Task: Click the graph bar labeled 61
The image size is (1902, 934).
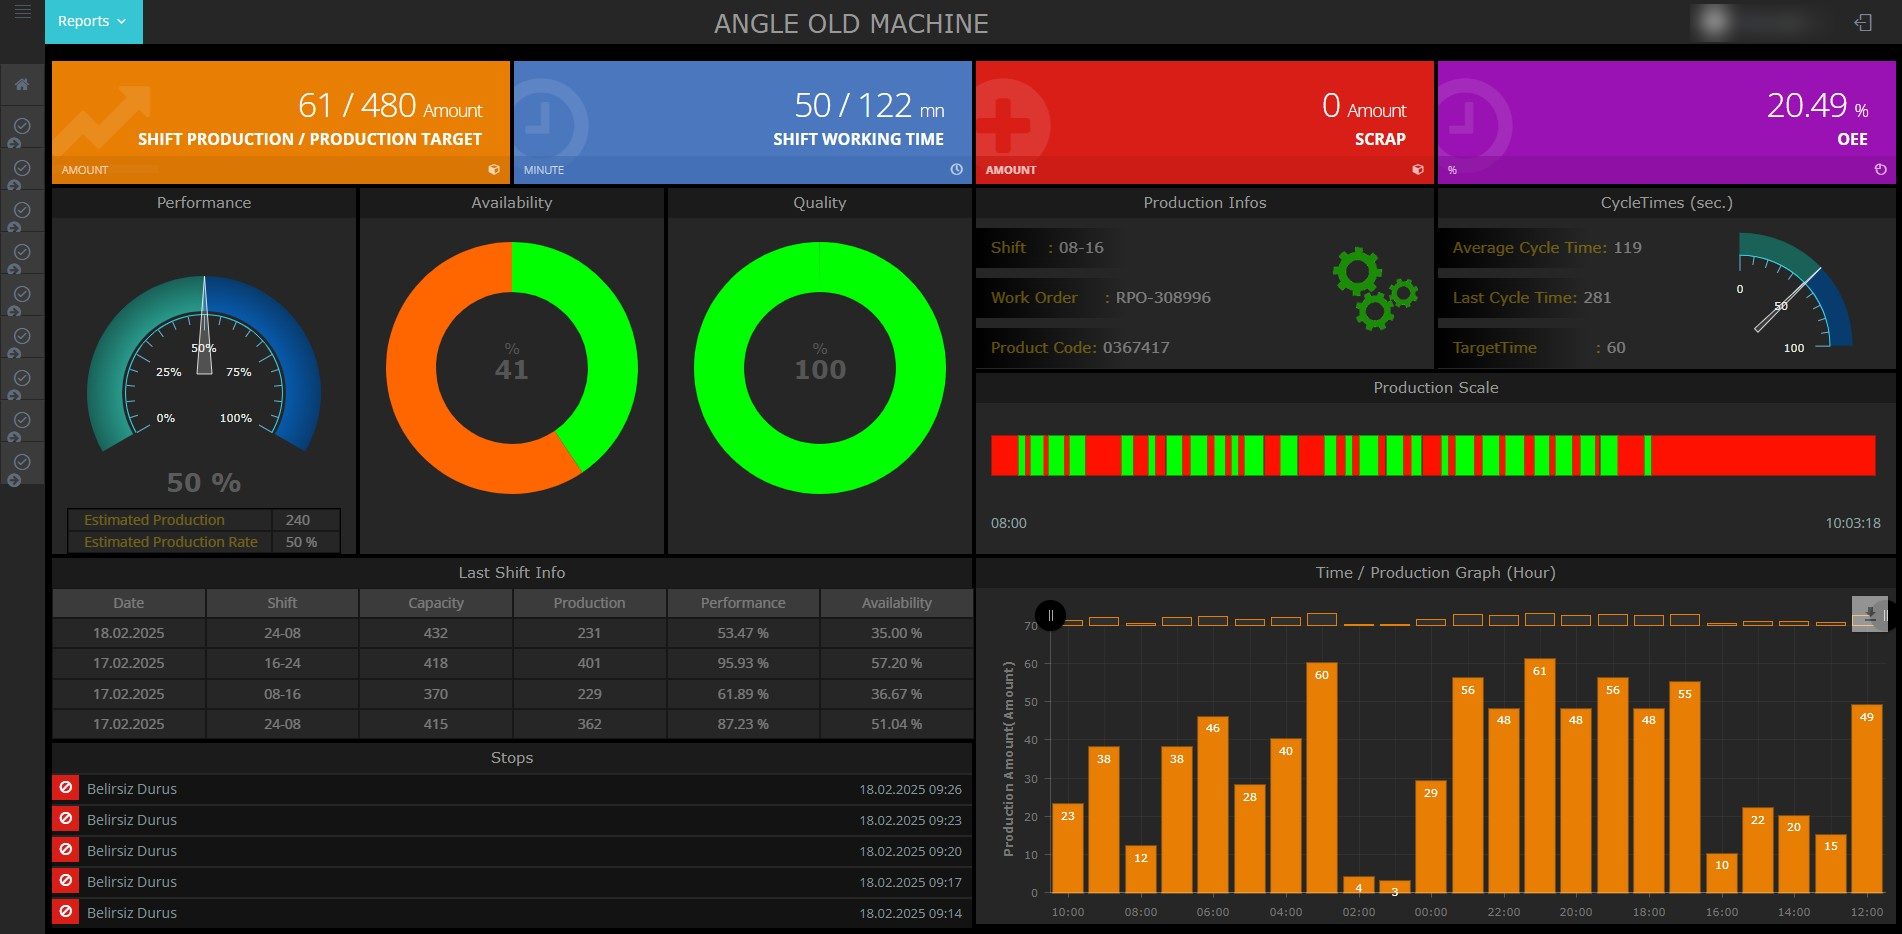Action: 1540,775
